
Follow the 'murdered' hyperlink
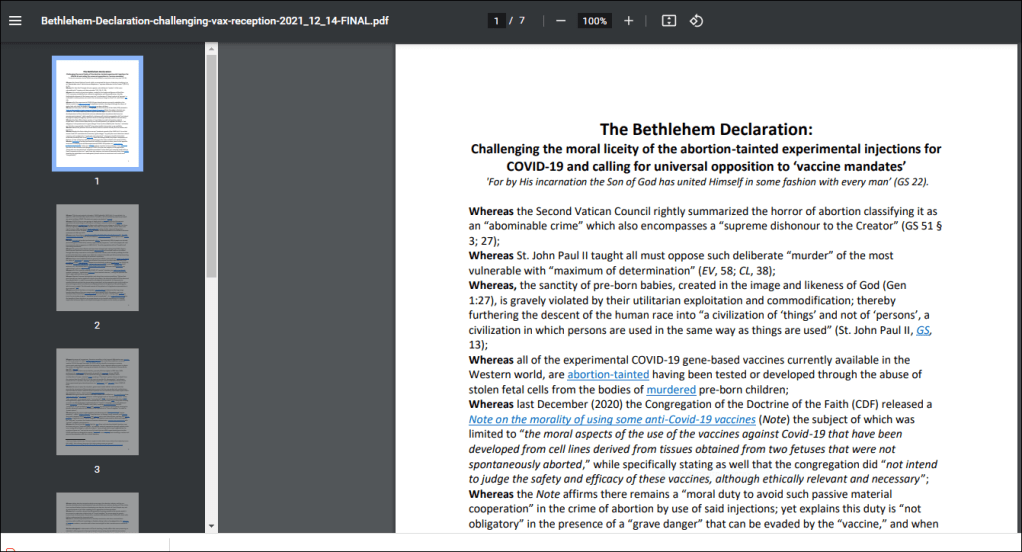click(671, 390)
